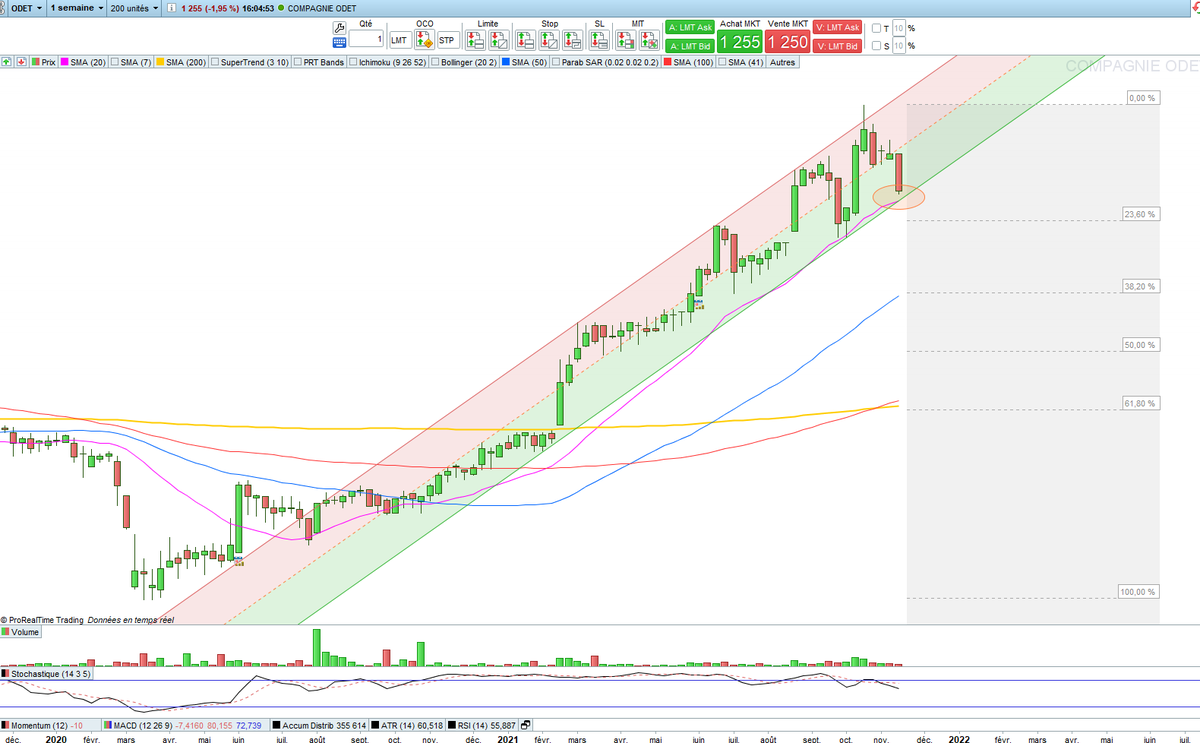1200x743 pixels.
Task: Click the refresh icon at the top-right corner
Action: coord(1194,8)
